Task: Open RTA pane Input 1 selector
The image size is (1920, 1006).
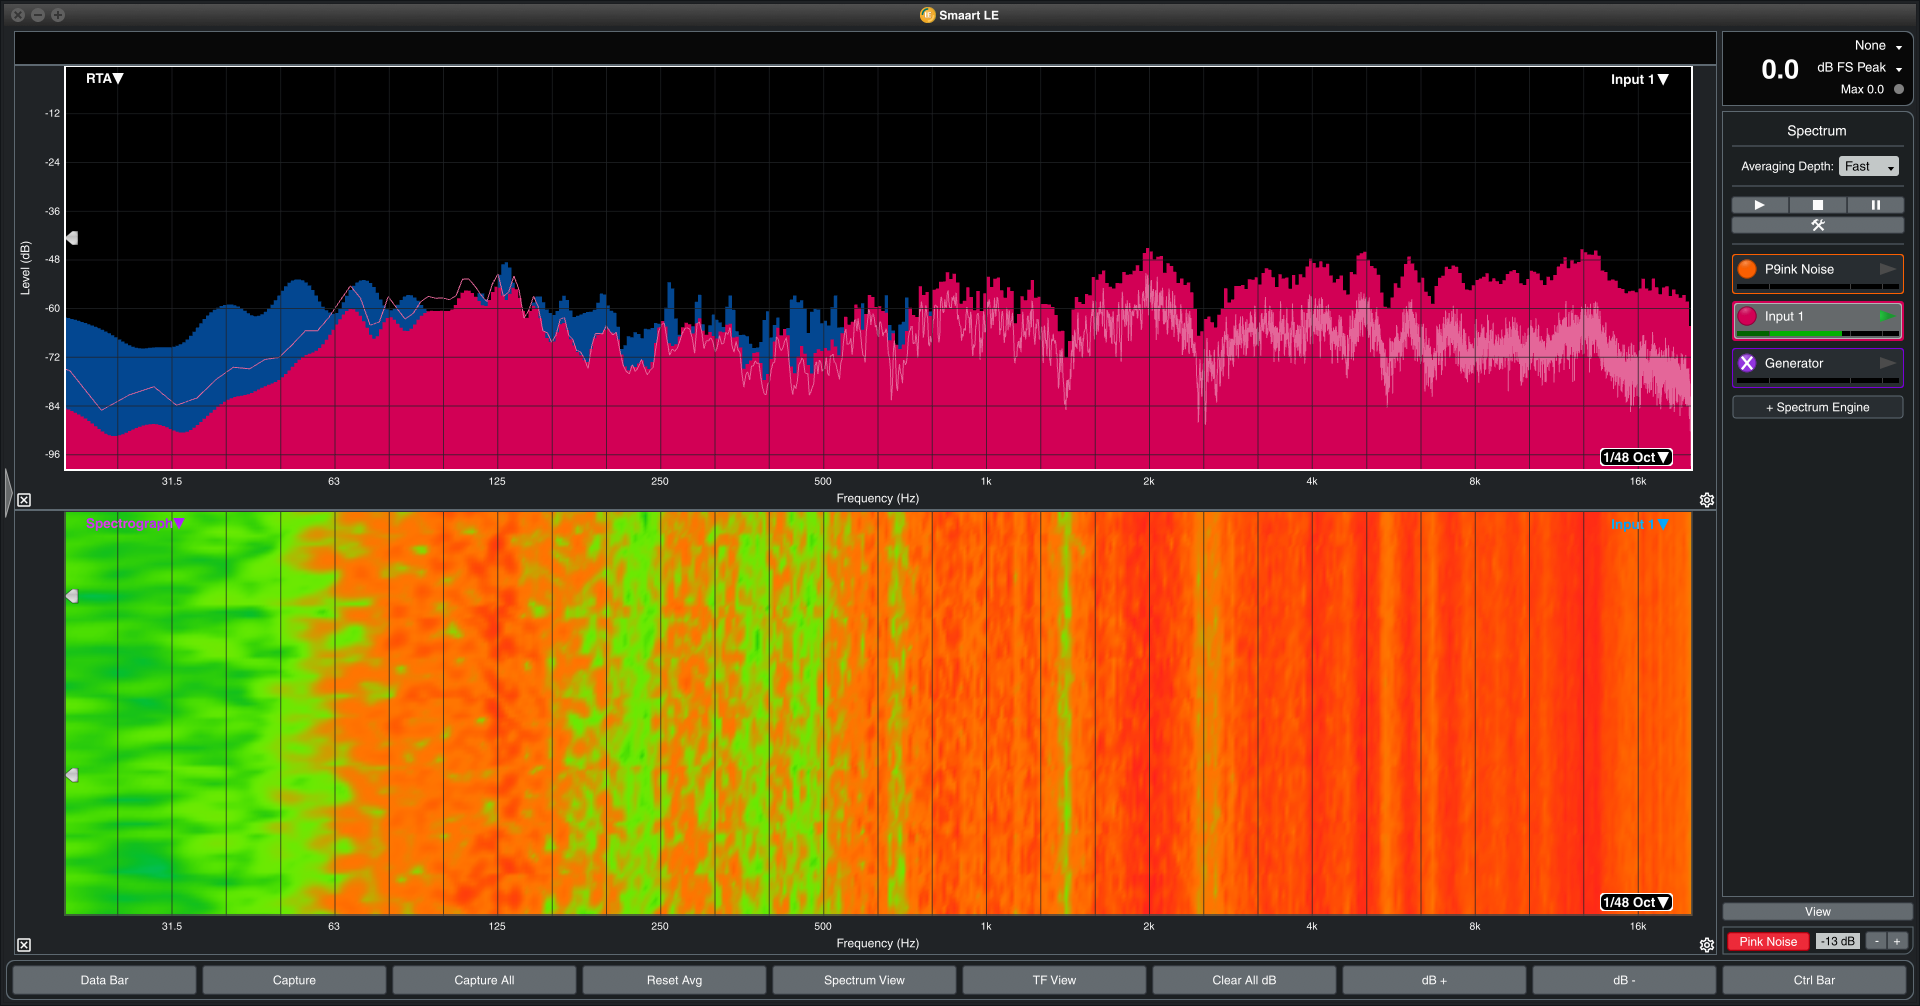Action: coord(1639,79)
